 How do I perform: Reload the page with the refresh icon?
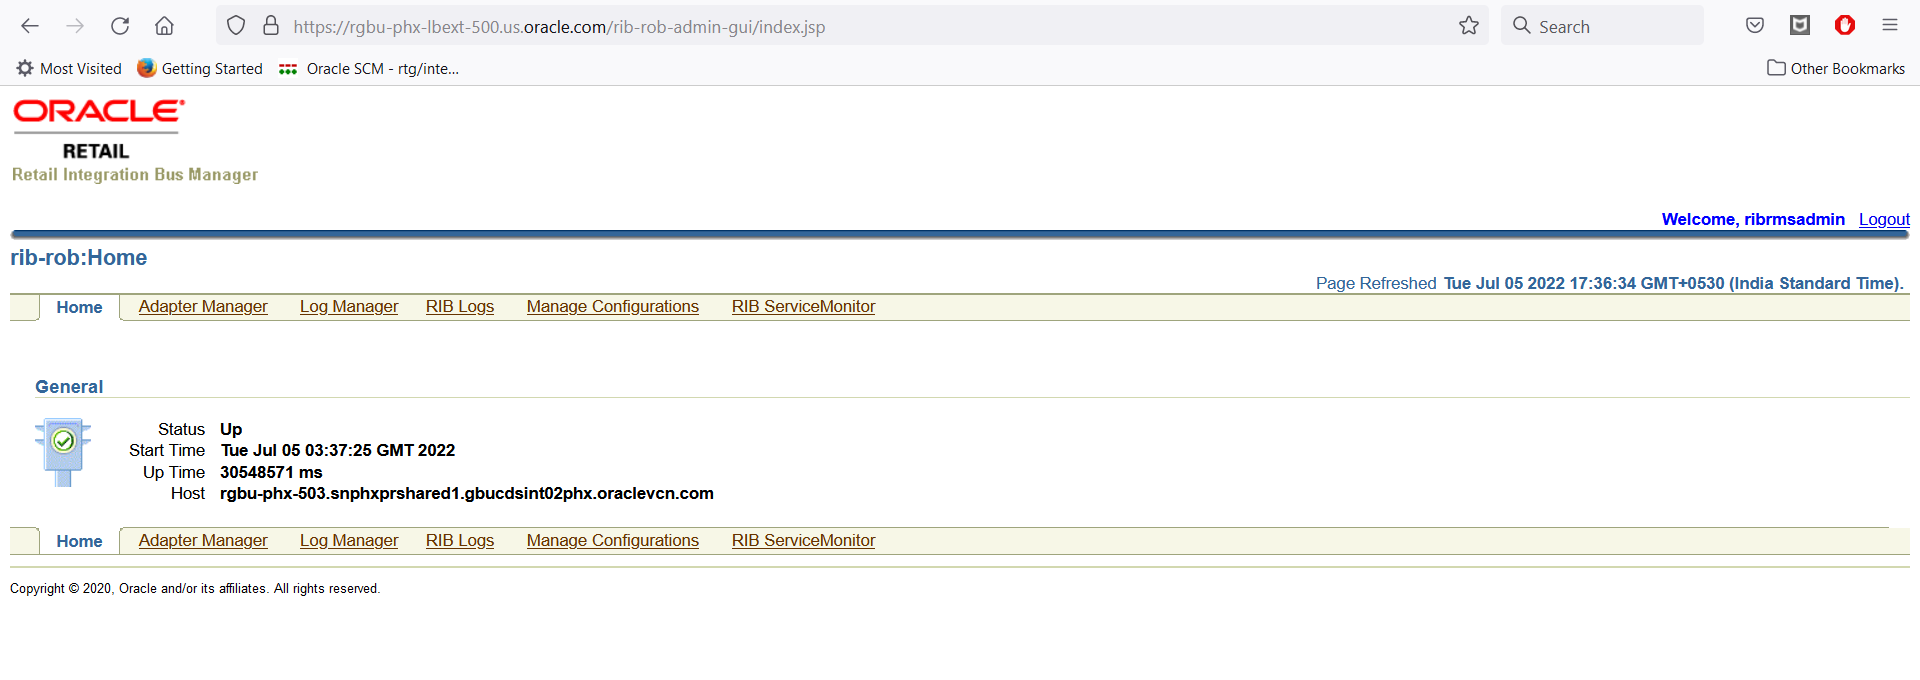point(120,26)
